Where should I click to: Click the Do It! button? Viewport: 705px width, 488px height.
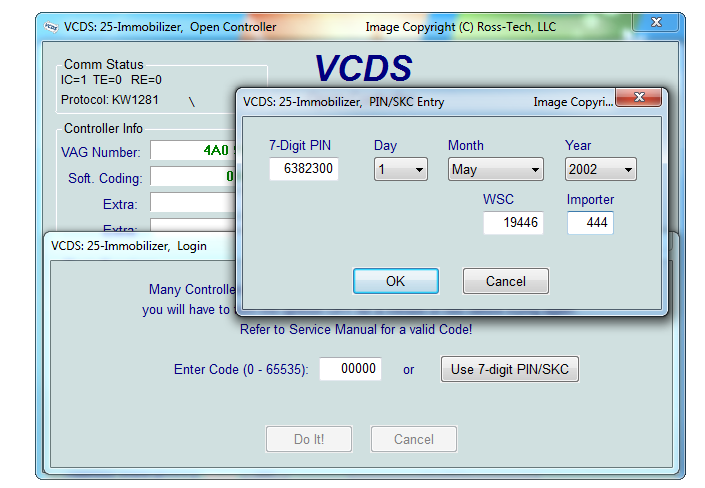click(x=308, y=439)
